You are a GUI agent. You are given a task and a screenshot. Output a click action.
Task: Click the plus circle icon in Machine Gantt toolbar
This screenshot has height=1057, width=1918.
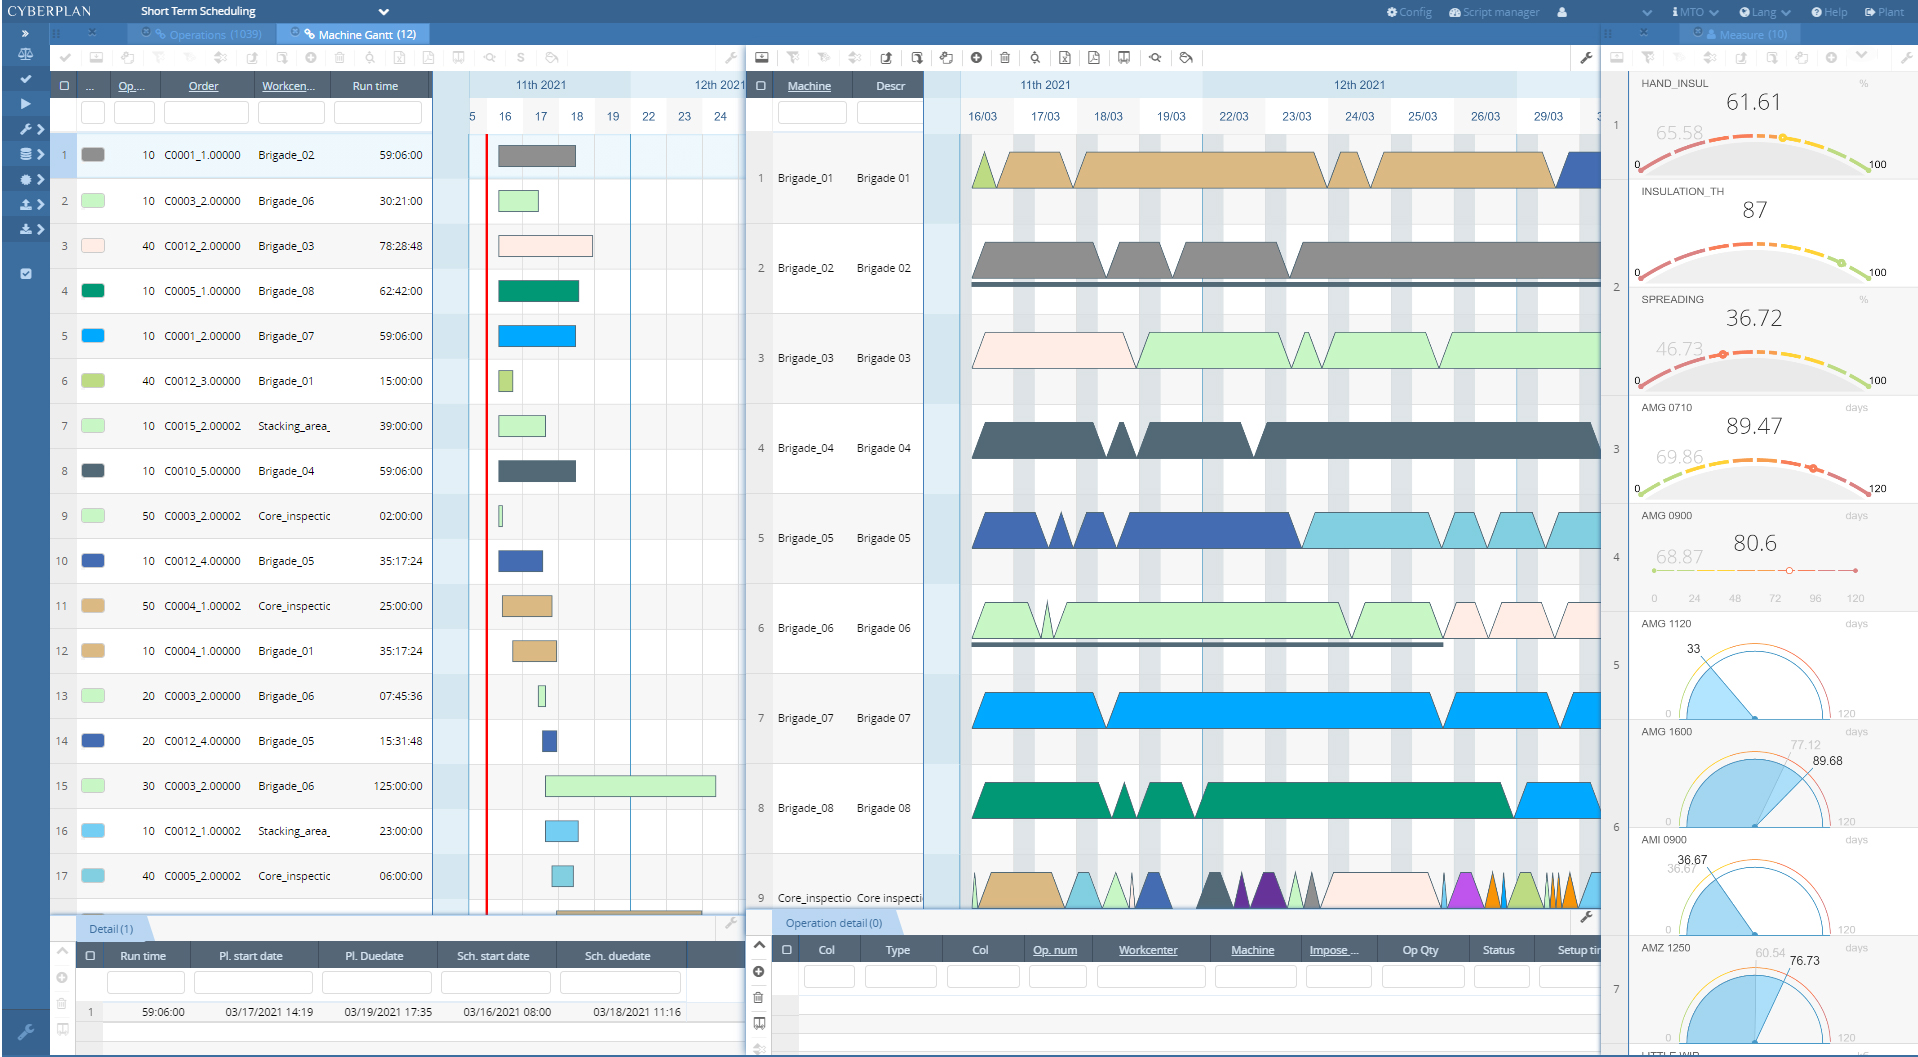[976, 58]
